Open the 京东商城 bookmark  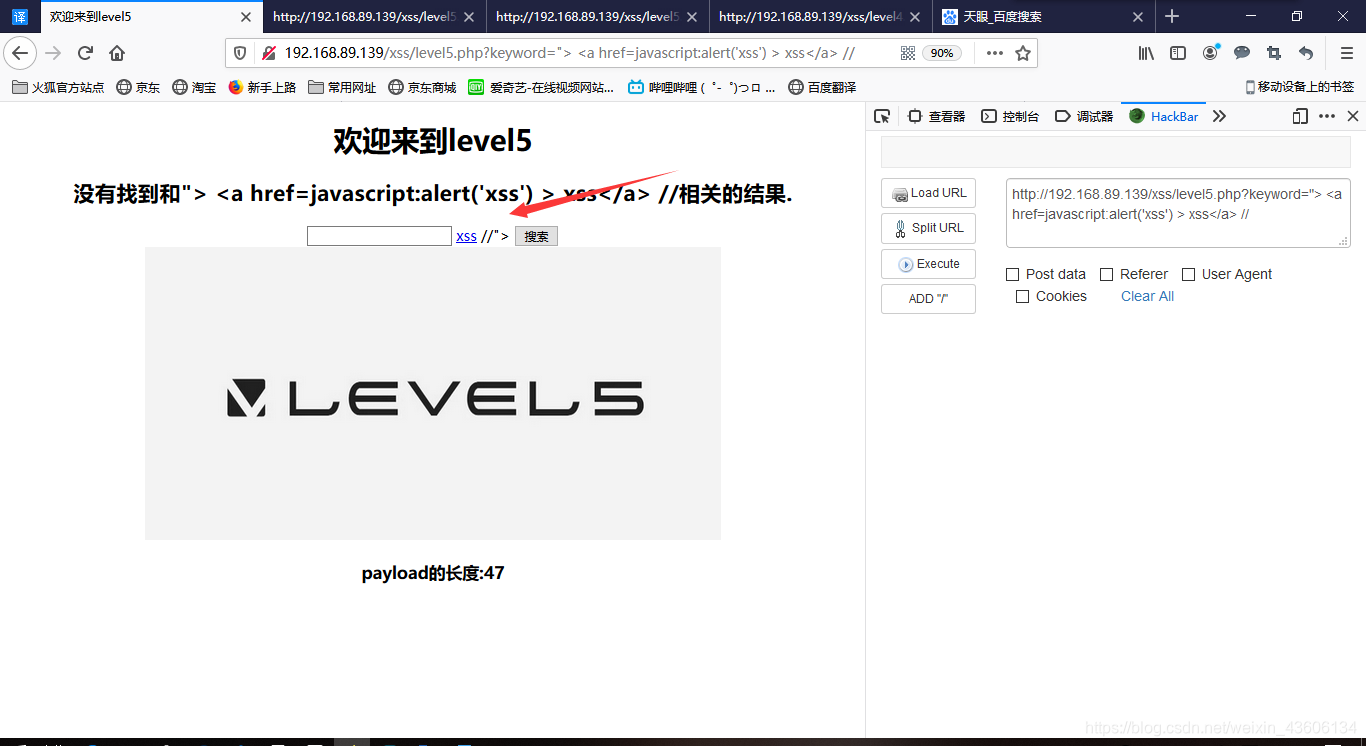click(422, 87)
